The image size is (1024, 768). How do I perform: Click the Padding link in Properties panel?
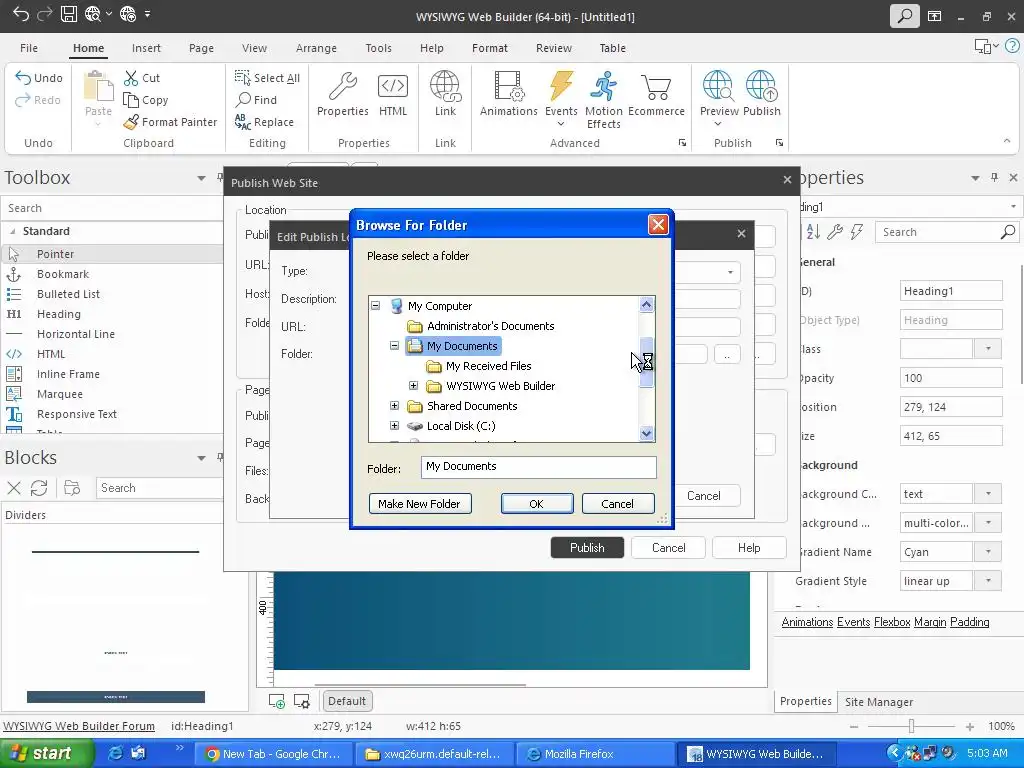coord(969,622)
